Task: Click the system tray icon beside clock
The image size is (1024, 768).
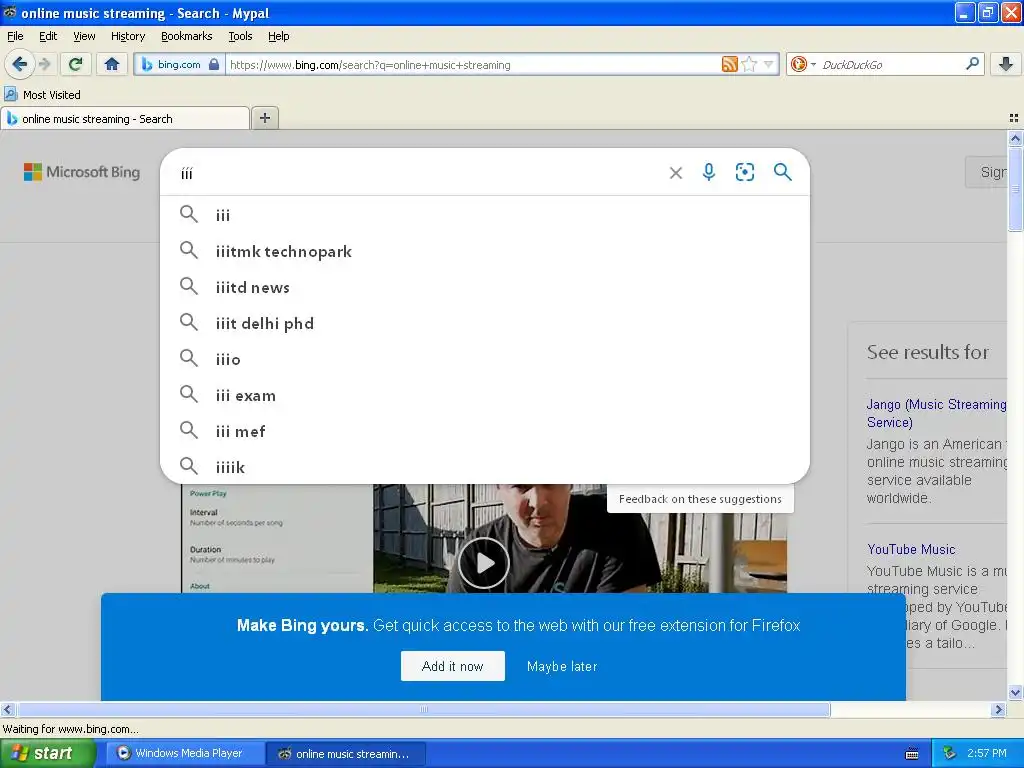Action: [x=950, y=754]
